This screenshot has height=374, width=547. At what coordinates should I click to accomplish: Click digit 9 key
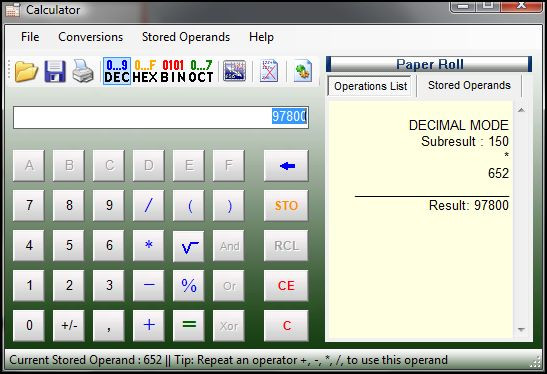[x=108, y=205]
